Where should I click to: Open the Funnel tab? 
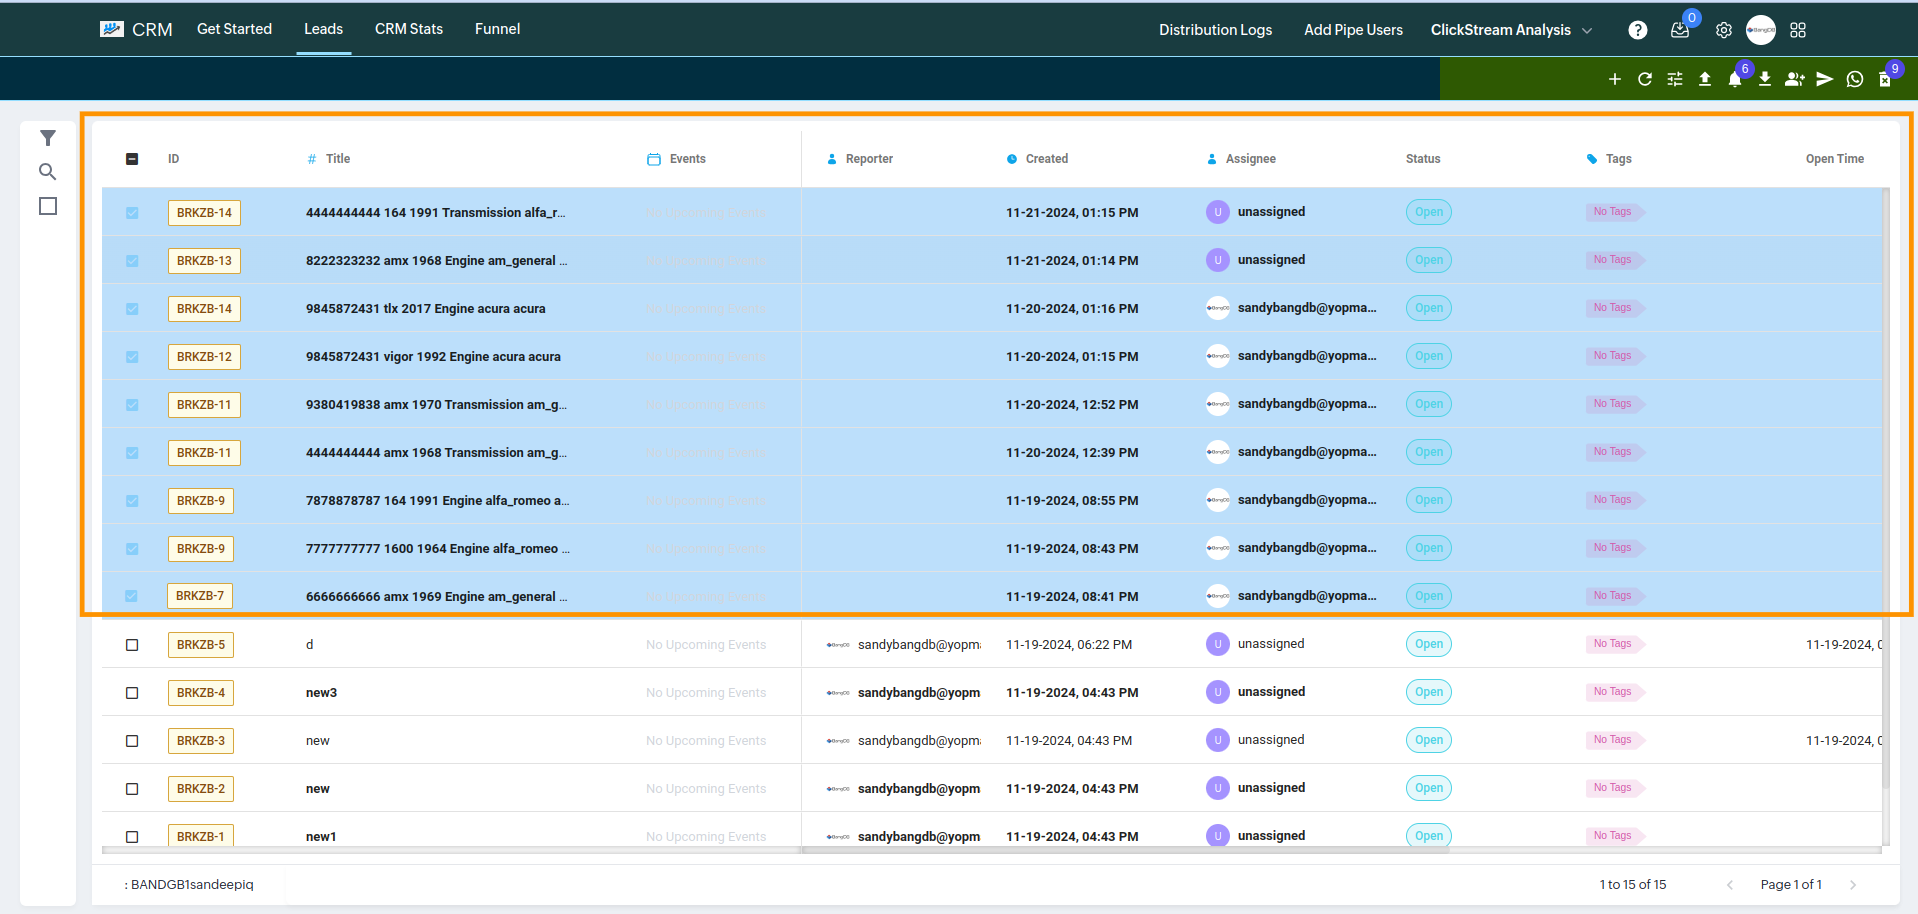(x=497, y=29)
